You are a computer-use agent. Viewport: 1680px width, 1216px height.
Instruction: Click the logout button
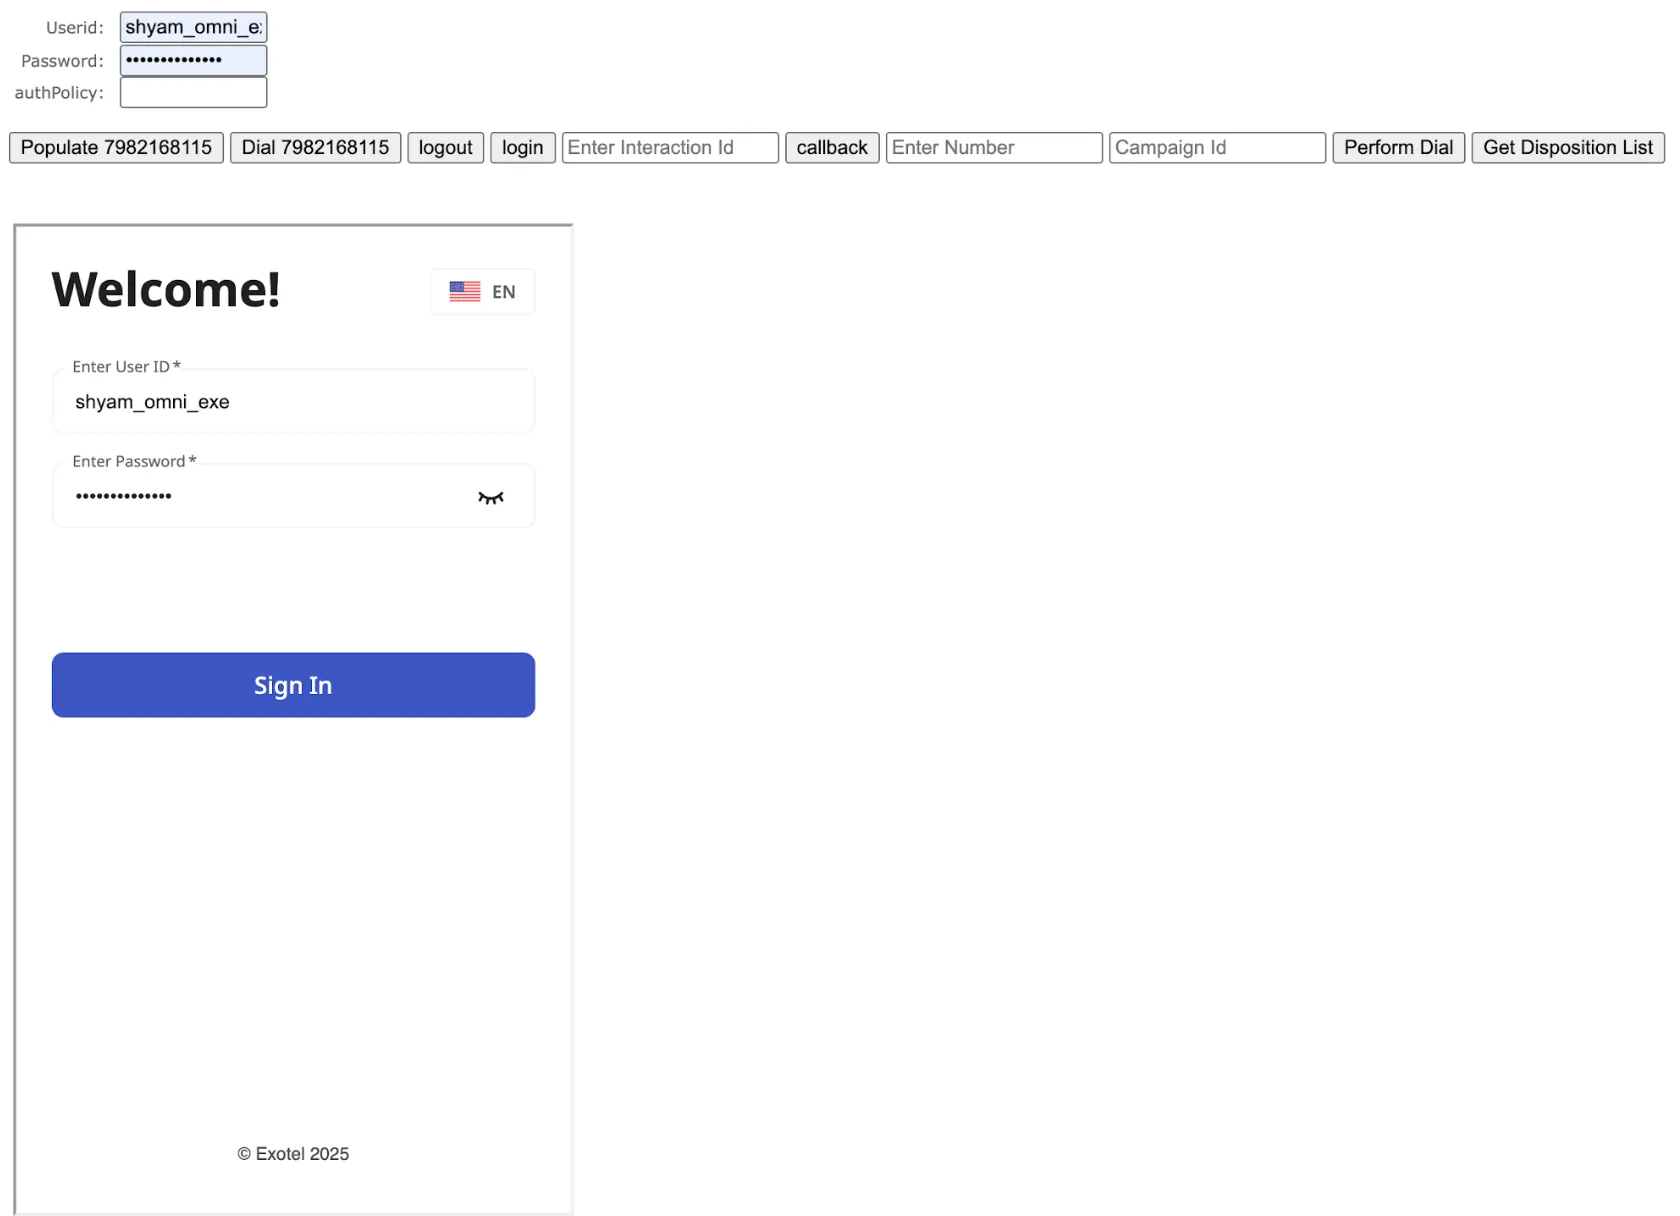(445, 148)
